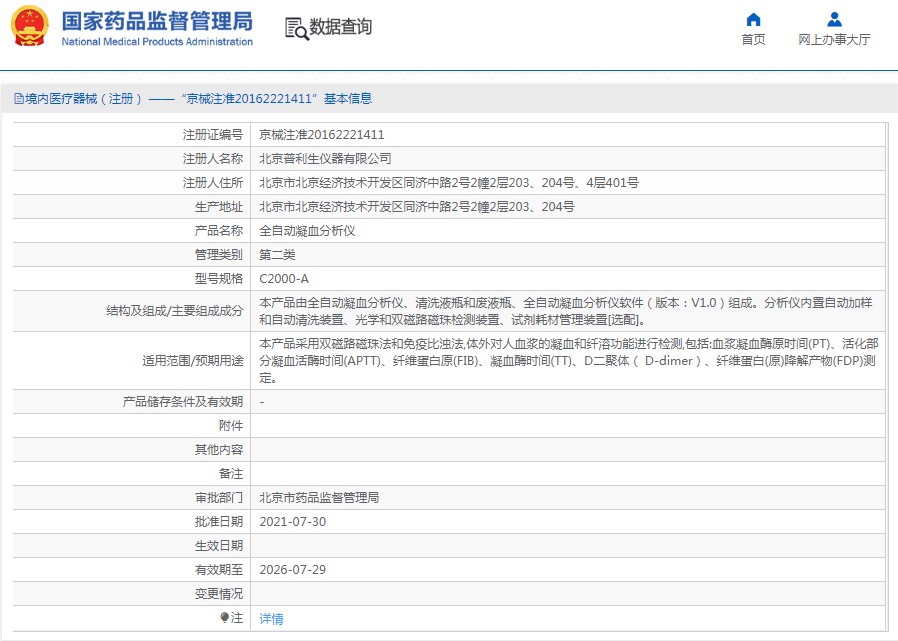Click the 型号规格 label
The height and width of the screenshot is (641, 898).
[219, 279]
